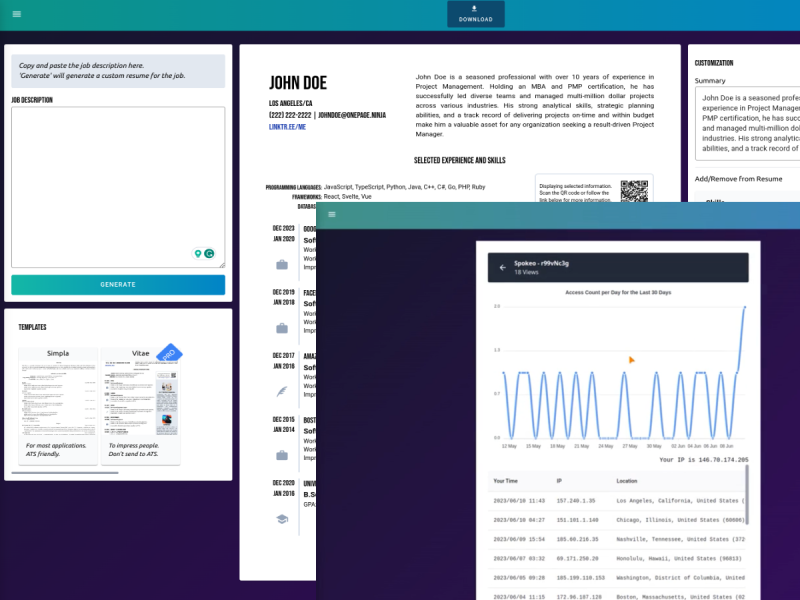Screen dimensions: 800x600
Task: Click the 'IP' column header
Action: click(559, 481)
